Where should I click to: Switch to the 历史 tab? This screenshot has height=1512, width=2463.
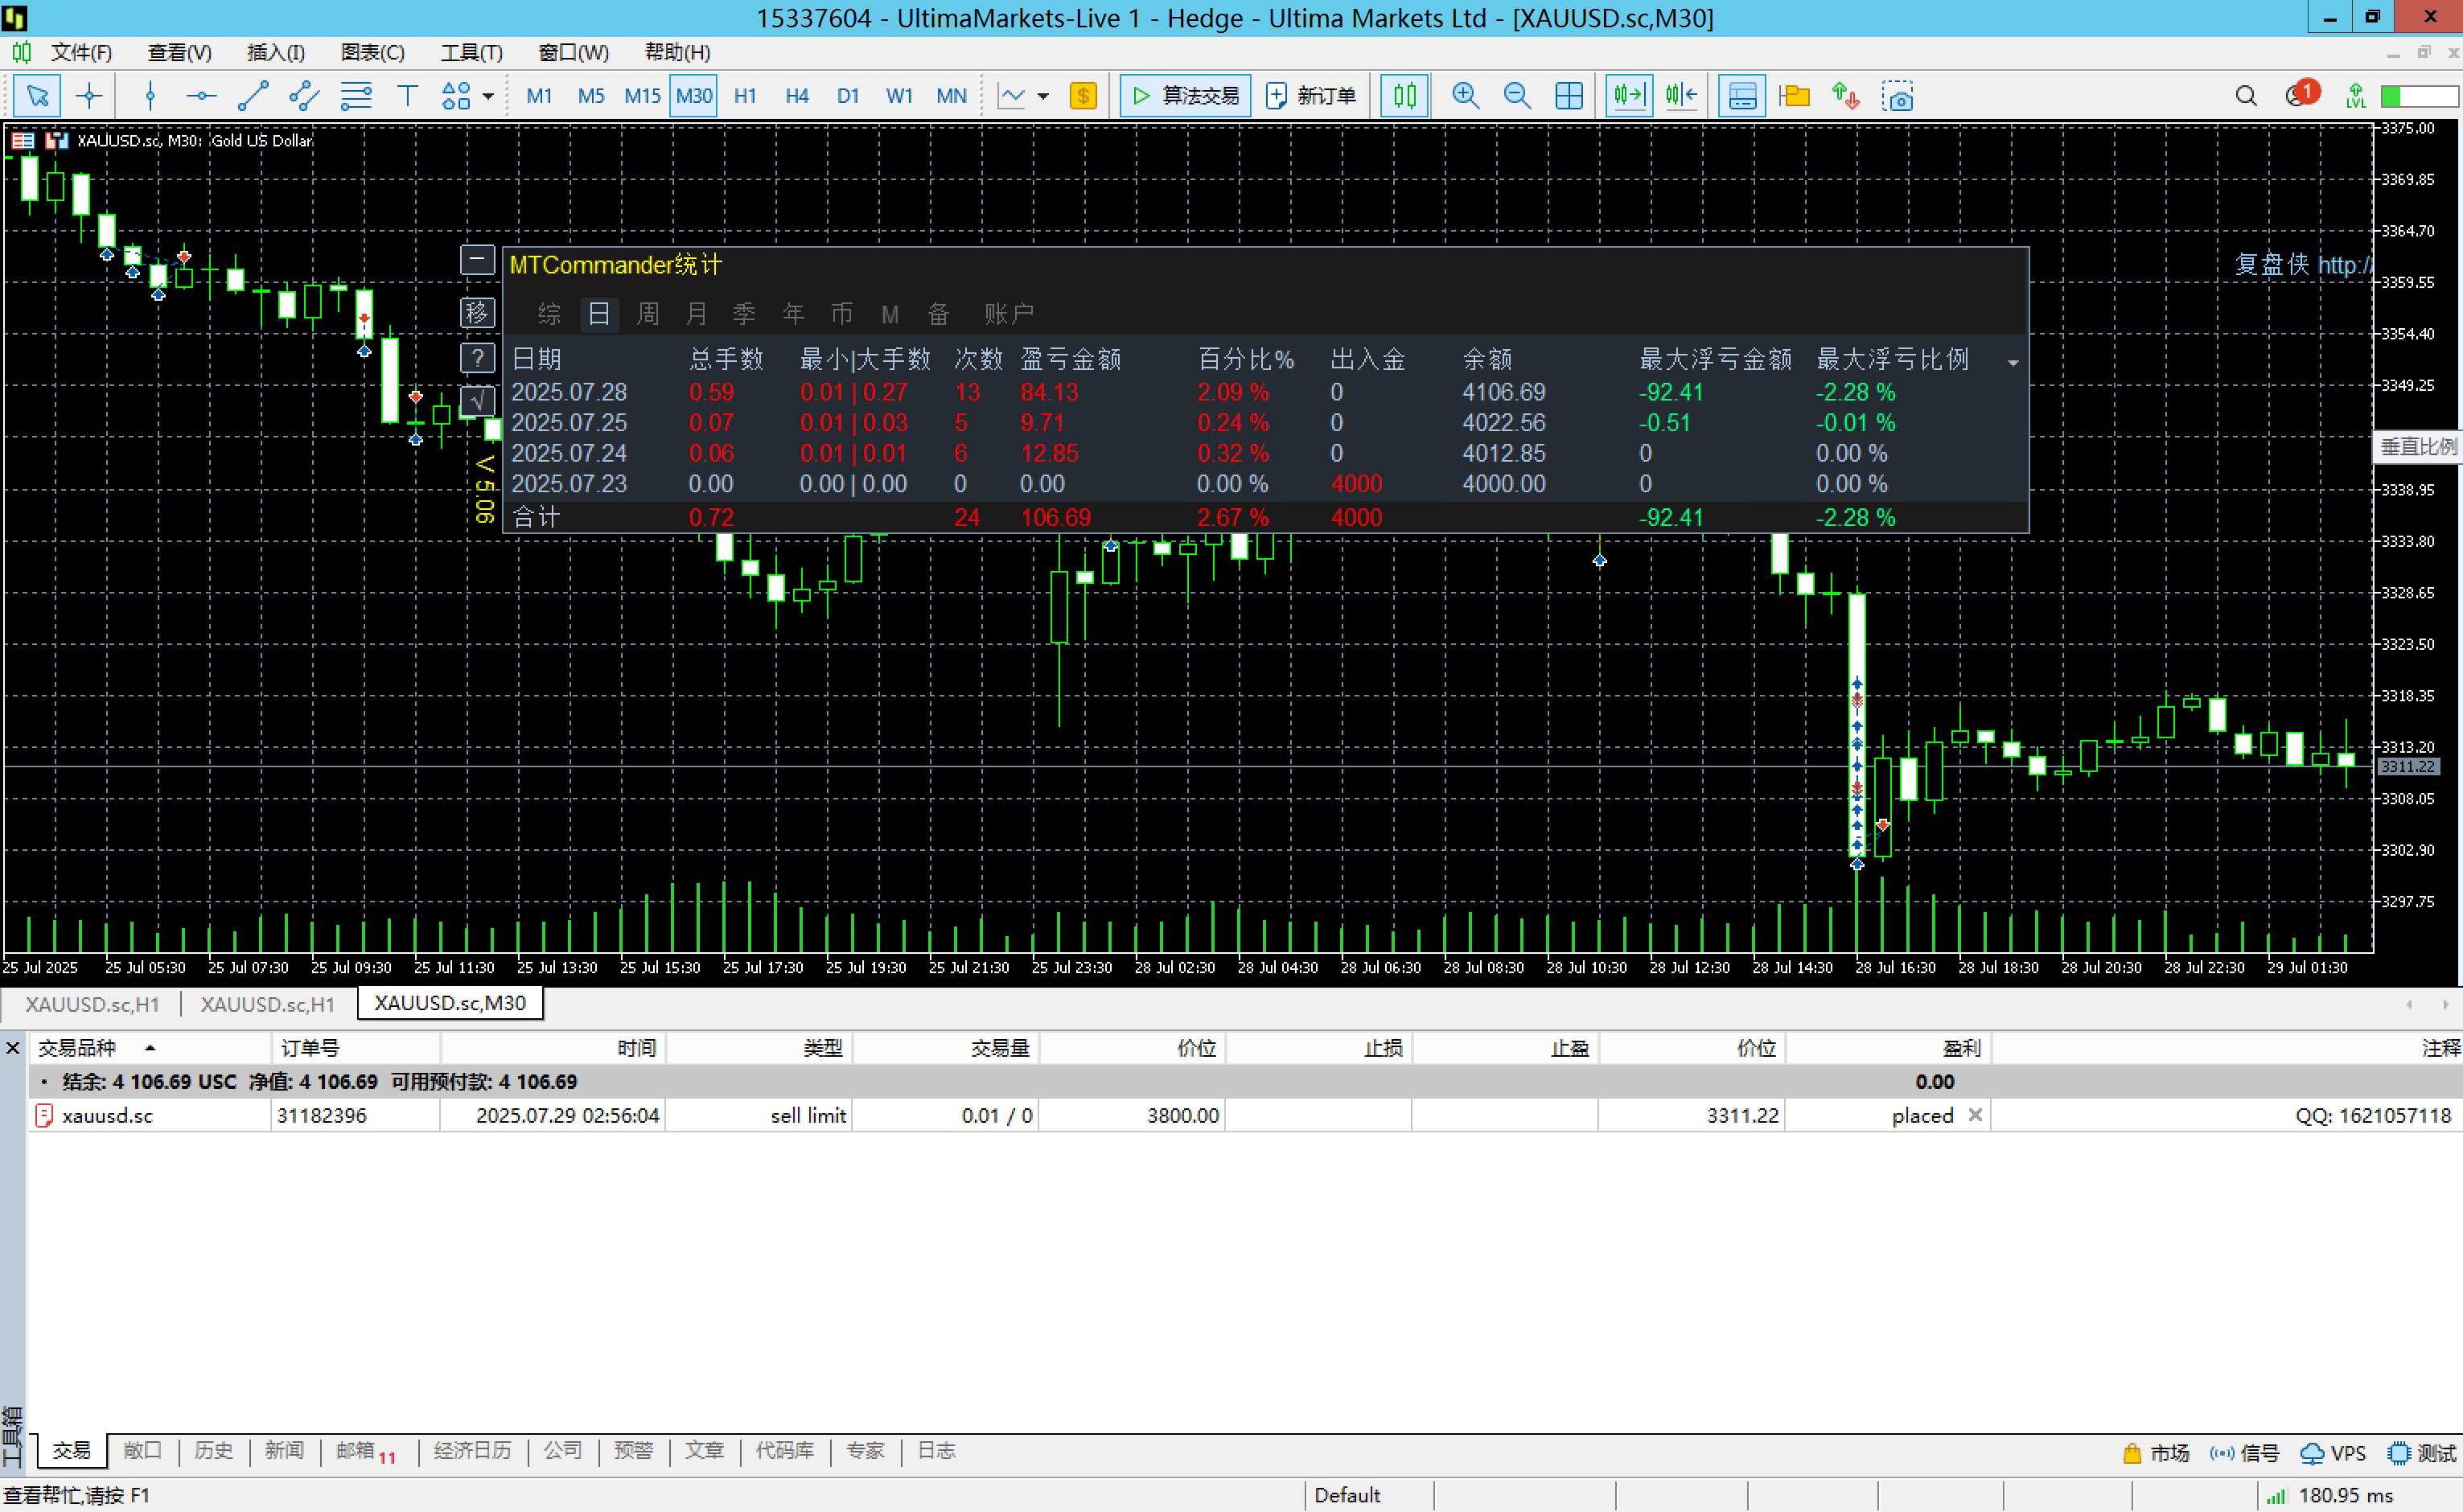213,1450
